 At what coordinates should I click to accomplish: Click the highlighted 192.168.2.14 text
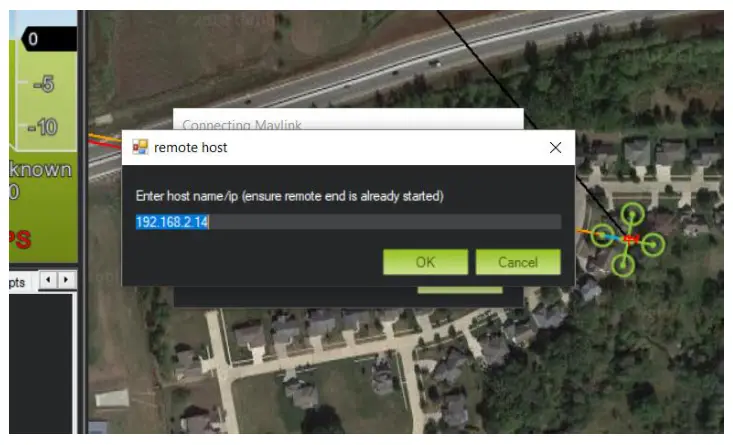coord(172,222)
